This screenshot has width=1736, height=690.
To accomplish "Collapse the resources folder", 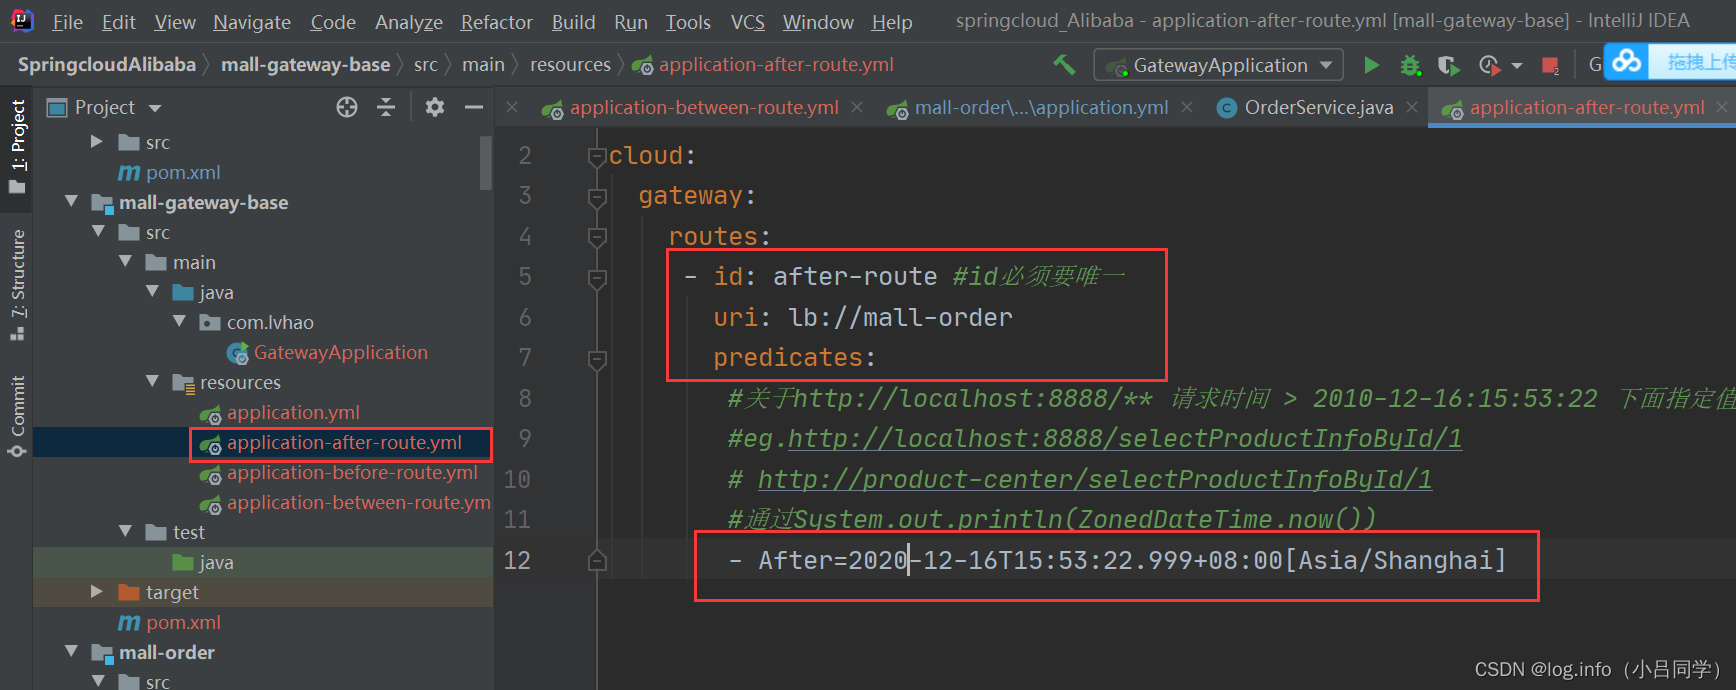I will [x=152, y=382].
